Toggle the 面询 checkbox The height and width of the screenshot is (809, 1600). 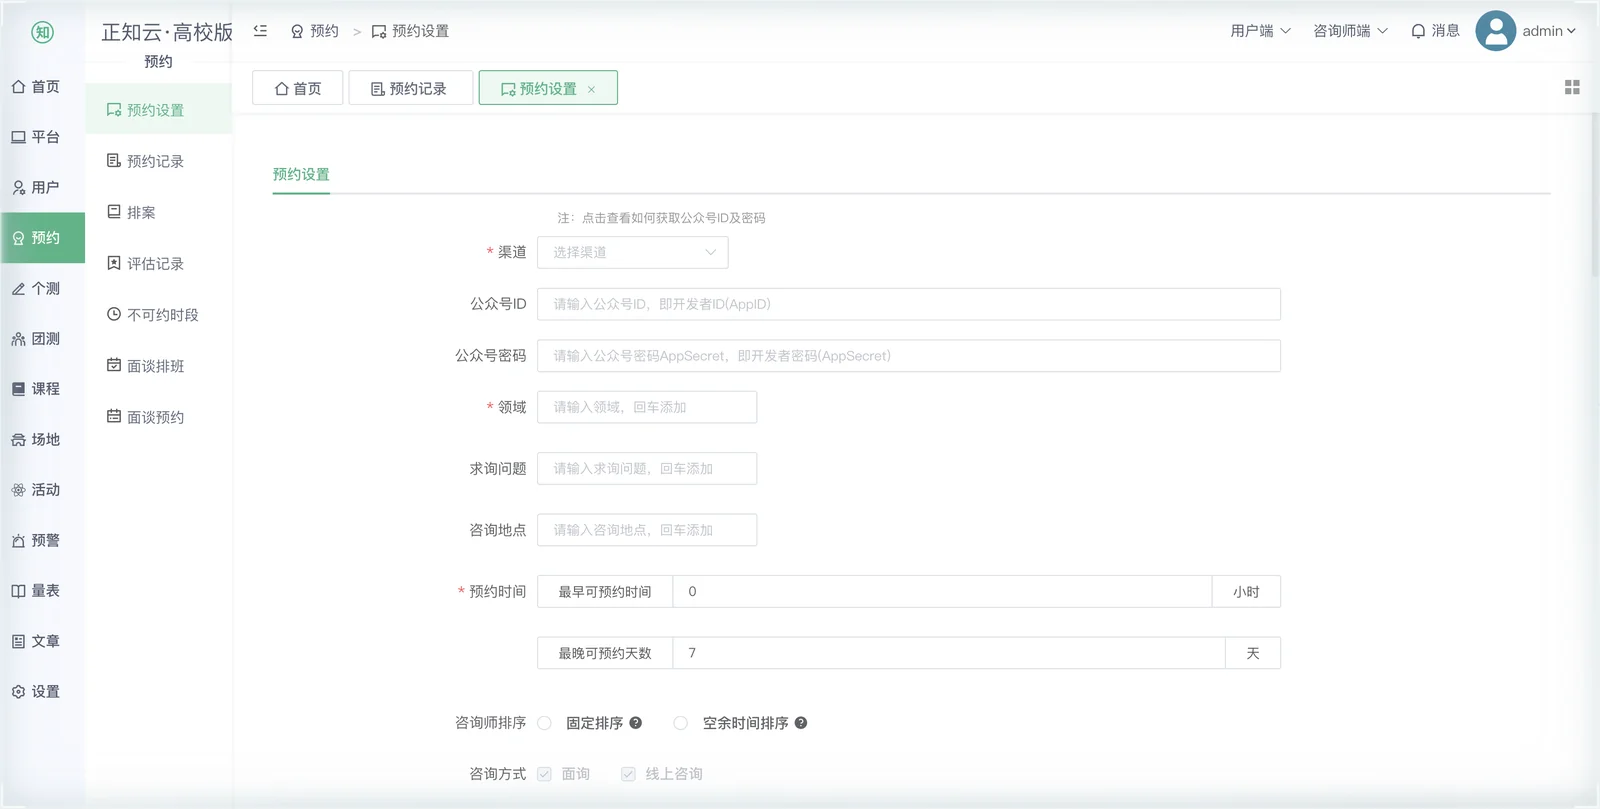tap(544, 774)
